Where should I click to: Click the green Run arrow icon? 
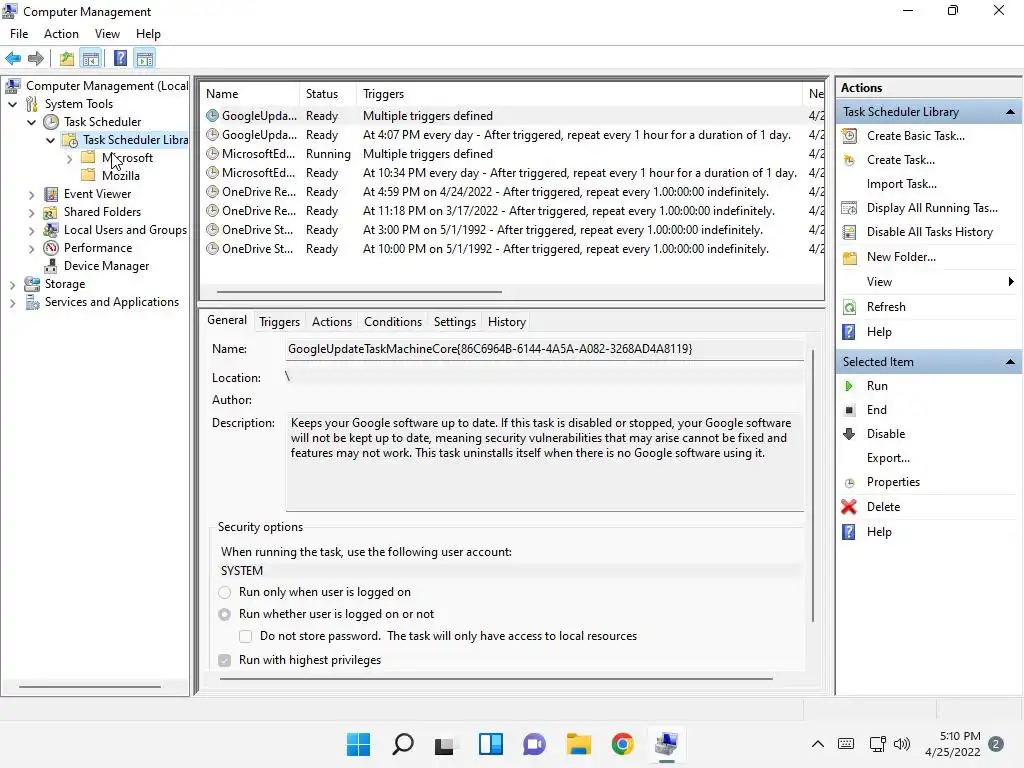[849, 386]
